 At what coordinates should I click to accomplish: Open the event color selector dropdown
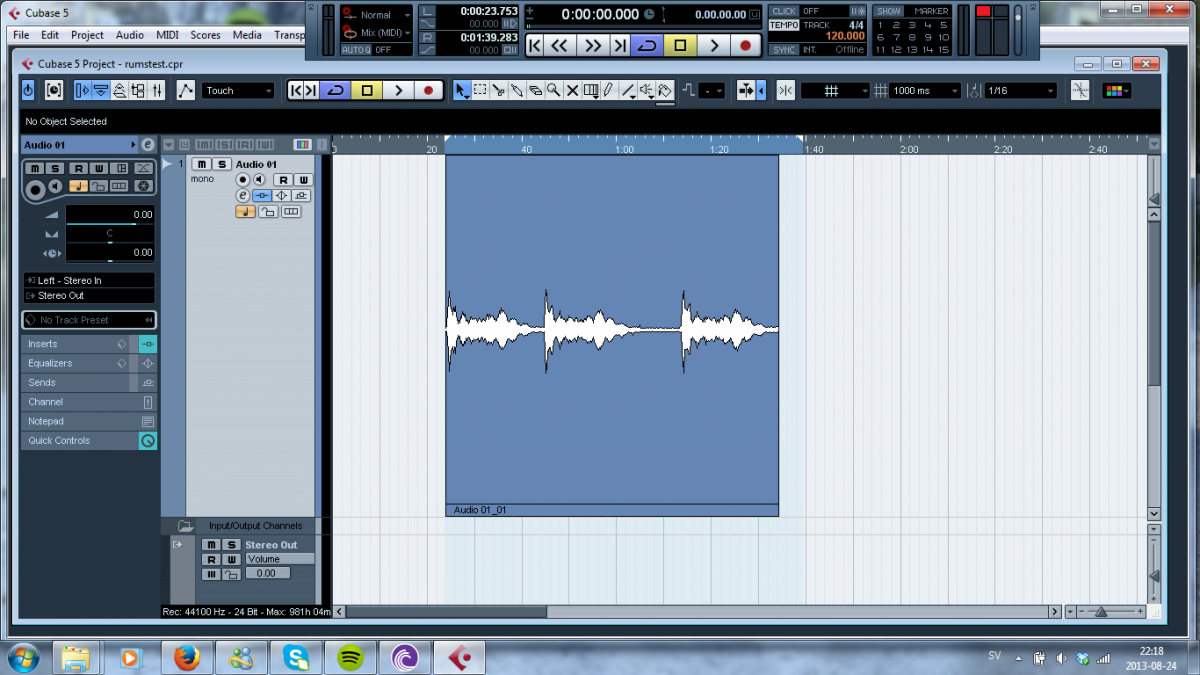(1116, 90)
